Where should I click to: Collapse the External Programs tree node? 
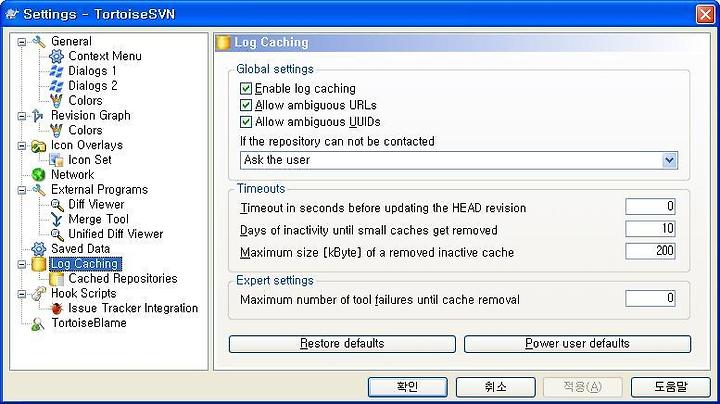pyautogui.click(x=22, y=190)
